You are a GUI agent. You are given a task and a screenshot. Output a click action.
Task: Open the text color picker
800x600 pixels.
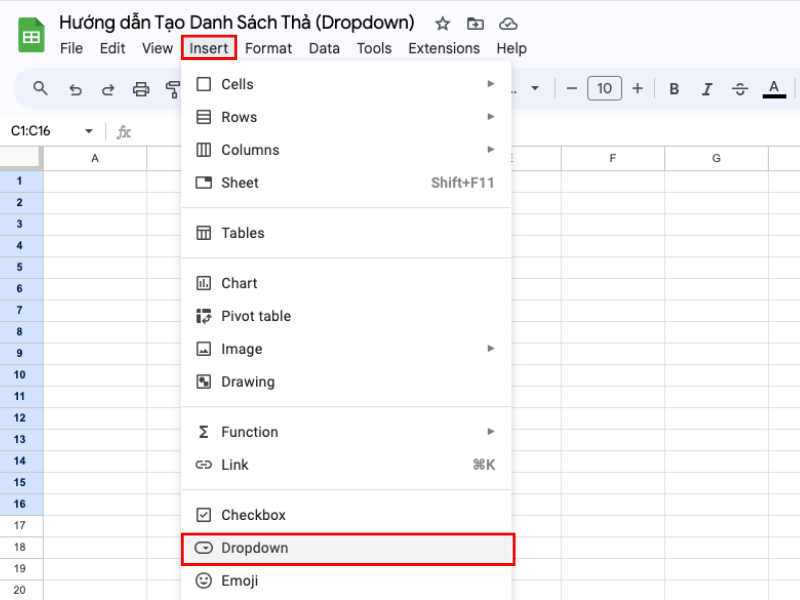click(x=773, y=89)
